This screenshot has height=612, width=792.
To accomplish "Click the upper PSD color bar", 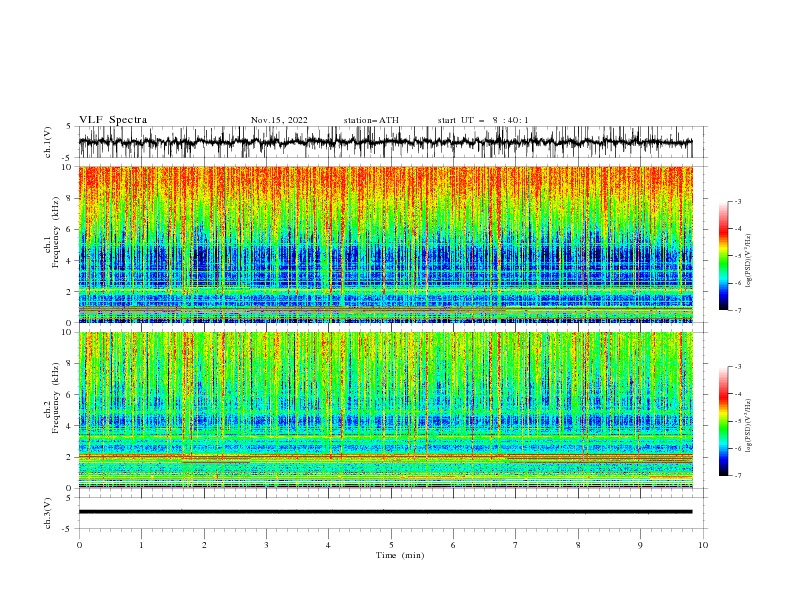I will tap(723, 256).
